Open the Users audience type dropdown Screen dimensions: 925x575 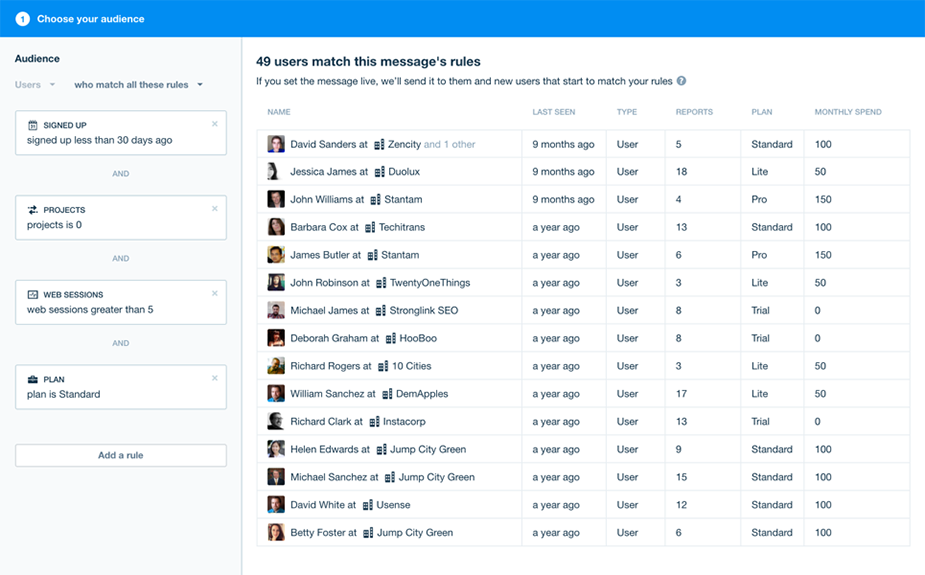[x=35, y=84]
